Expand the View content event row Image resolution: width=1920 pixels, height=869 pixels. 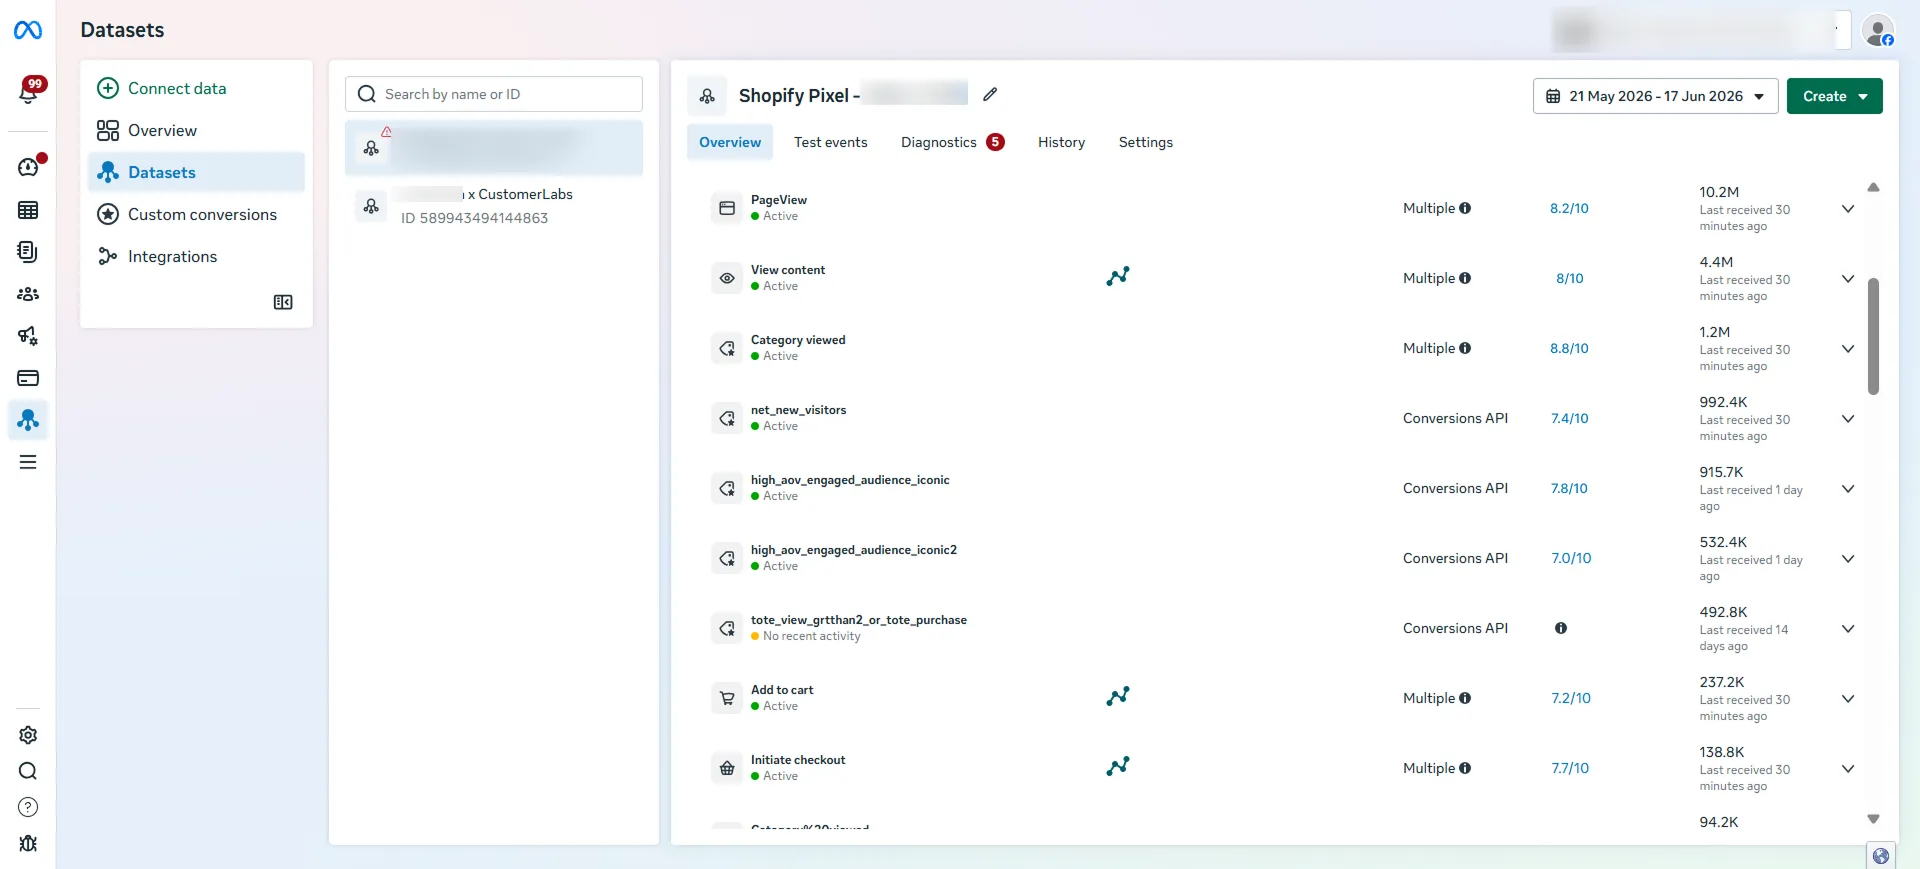coord(1848,279)
